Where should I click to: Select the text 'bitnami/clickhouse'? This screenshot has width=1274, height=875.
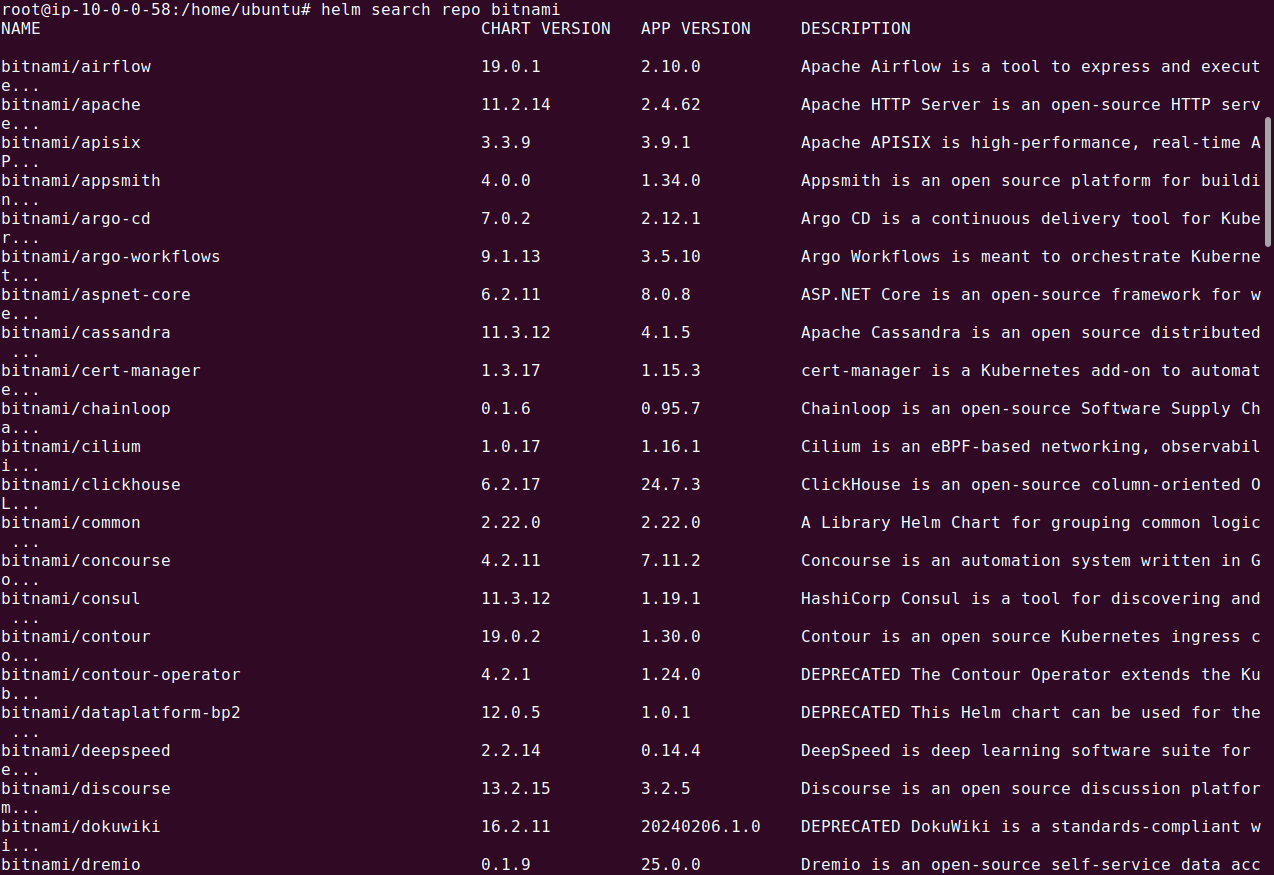point(91,485)
